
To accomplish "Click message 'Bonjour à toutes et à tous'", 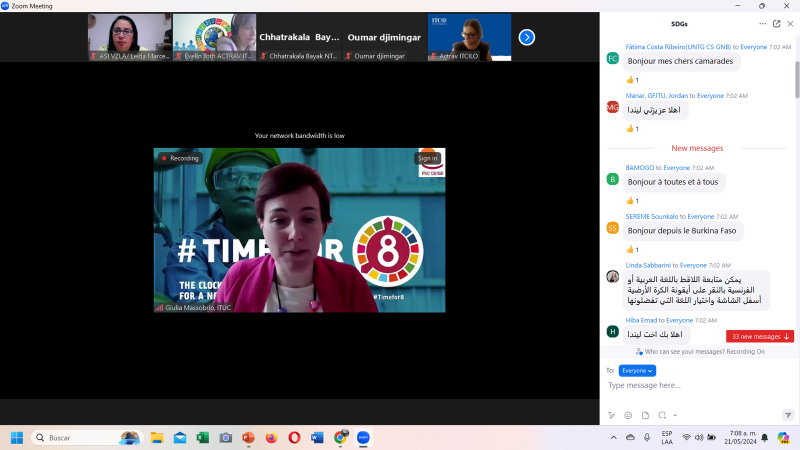I will click(673, 182).
